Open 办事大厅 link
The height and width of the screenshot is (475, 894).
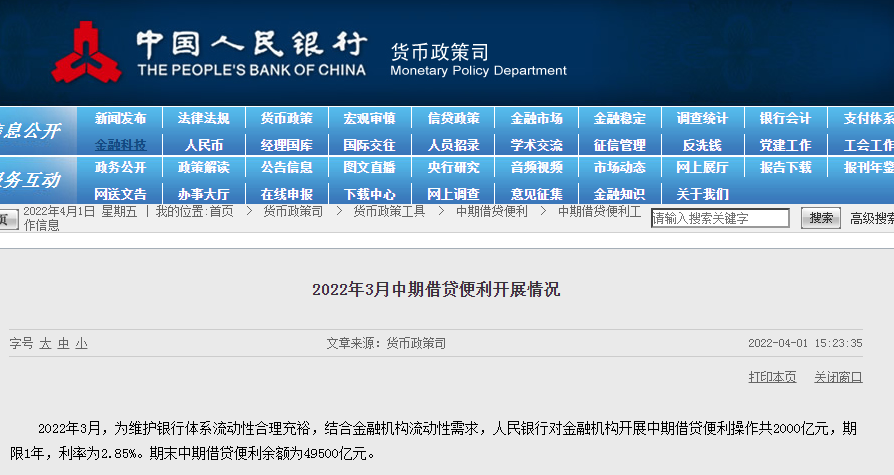point(204,194)
